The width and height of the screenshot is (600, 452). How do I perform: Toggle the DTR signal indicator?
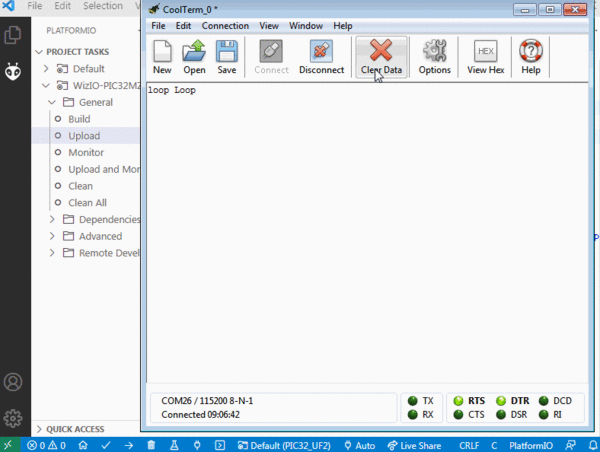[x=501, y=401]
